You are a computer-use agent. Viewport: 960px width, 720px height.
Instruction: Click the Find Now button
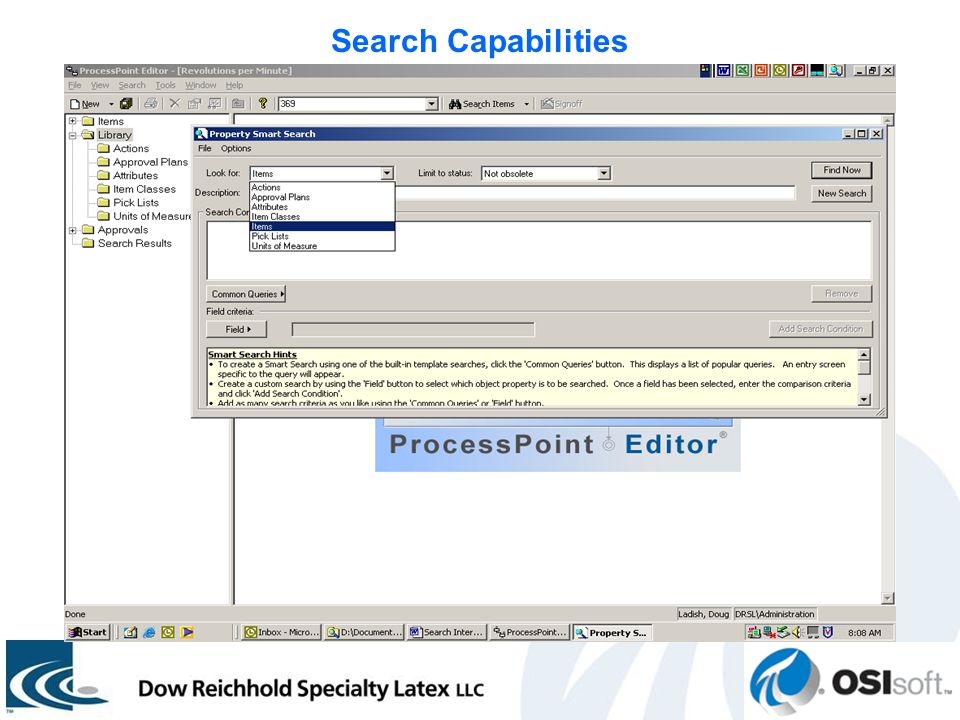pyautogui.click(x=842, y=170)
